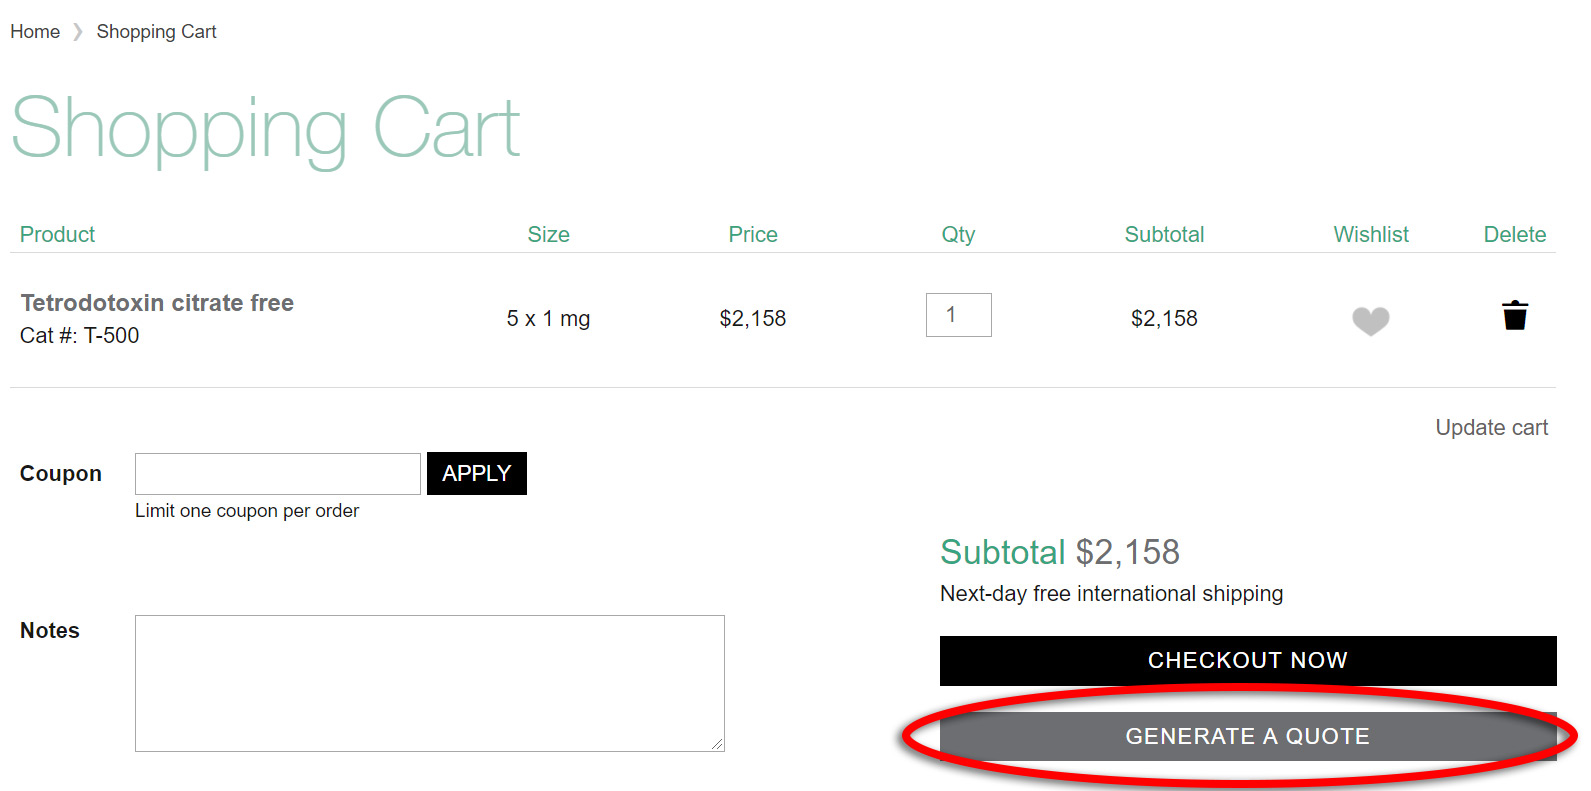Screen dimensions: 1591x791
Task: Click the breadcrumb chevron separator
Action: click(78, 32)
